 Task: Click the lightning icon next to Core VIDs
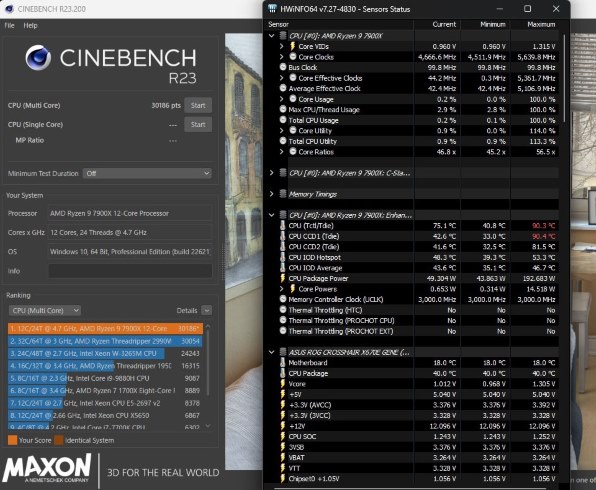[293, 46]
